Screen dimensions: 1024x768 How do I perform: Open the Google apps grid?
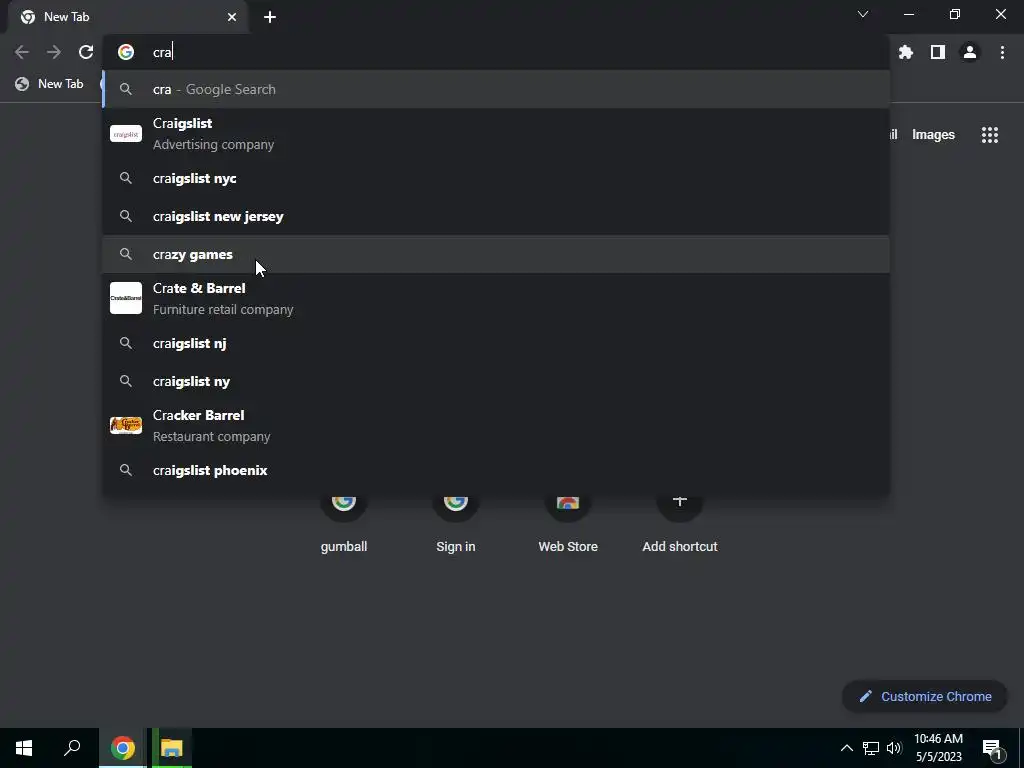989,135
